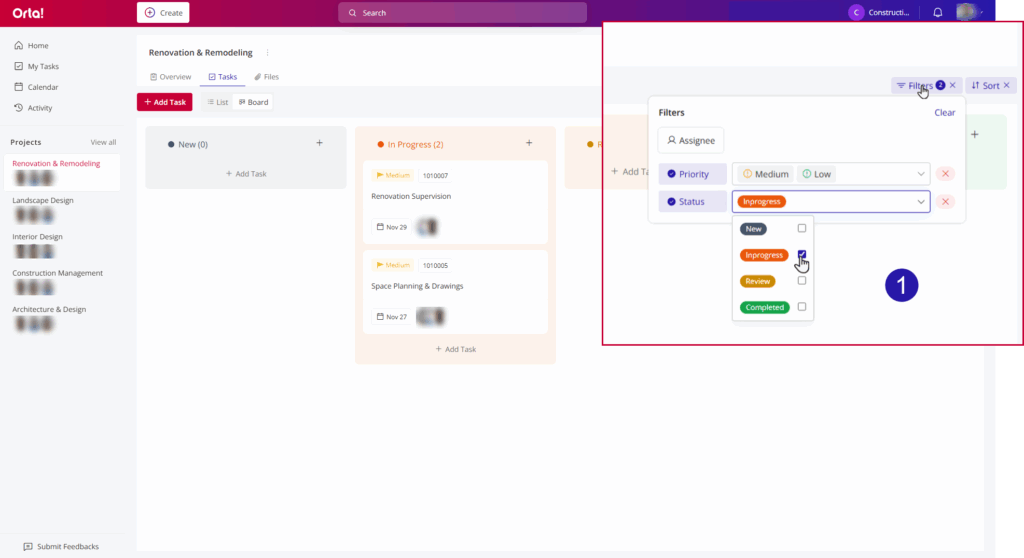The height and width of the screenshot is (558, 1024).
Task: Select the orange Review status tag
Action: coord(757,281)
